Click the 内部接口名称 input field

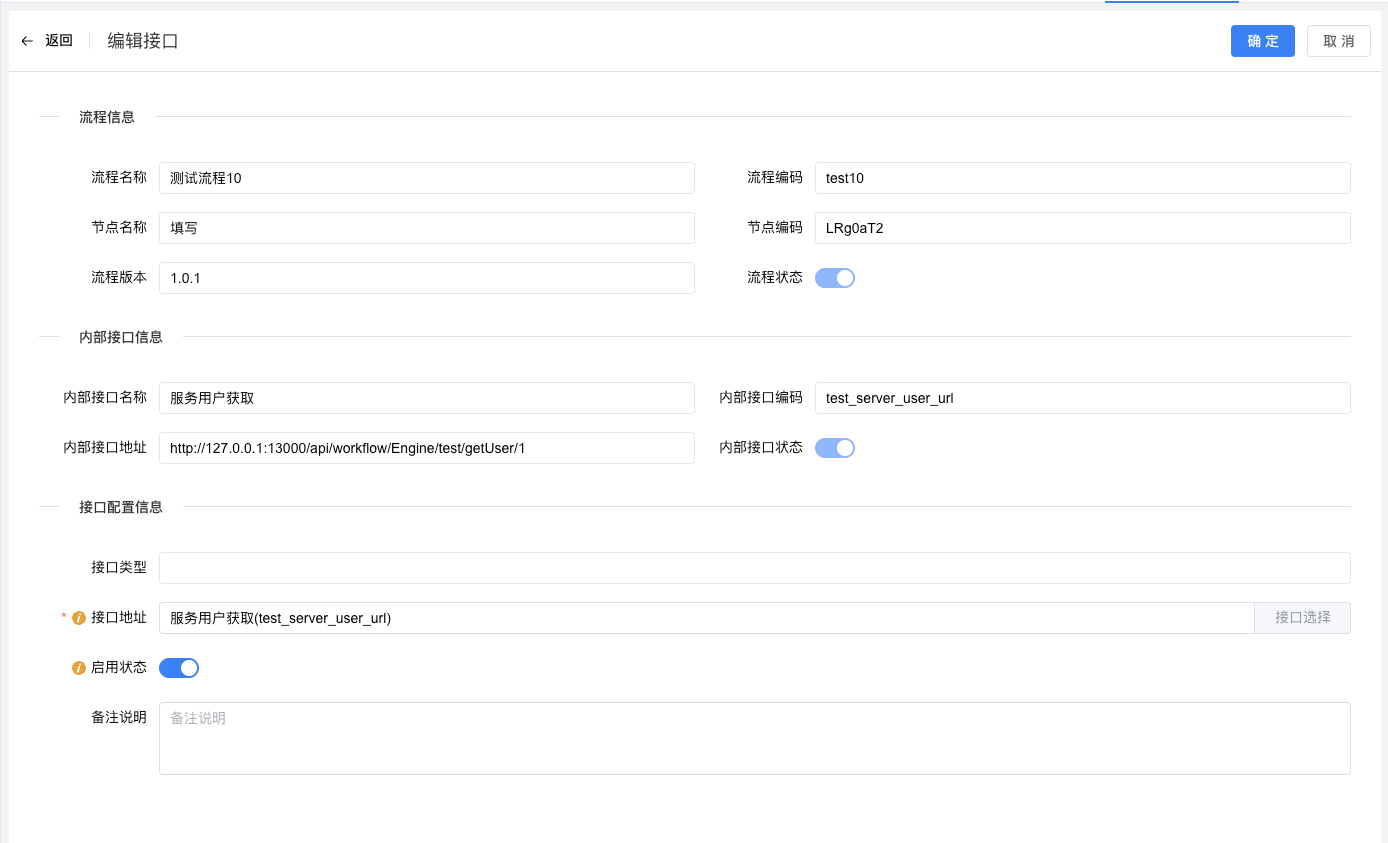pos(426,398)
